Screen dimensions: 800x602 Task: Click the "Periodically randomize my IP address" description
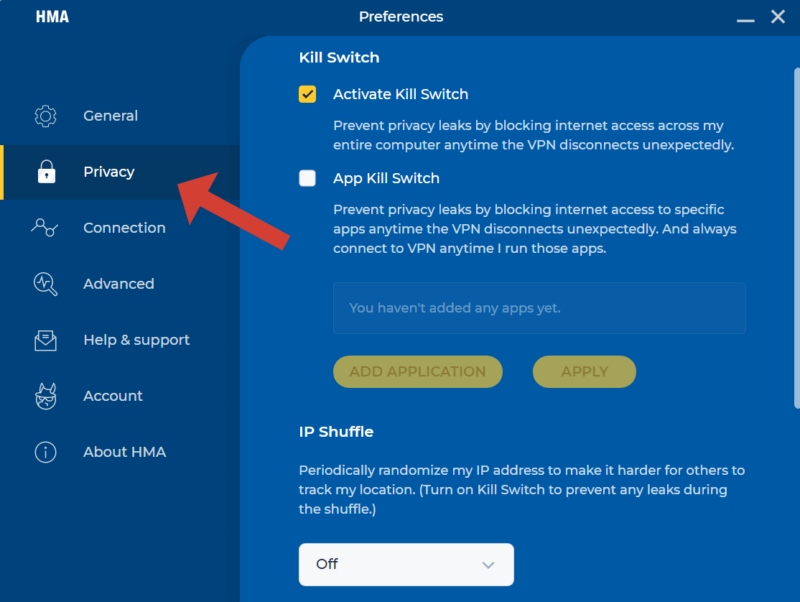click(x=521, y=490)
